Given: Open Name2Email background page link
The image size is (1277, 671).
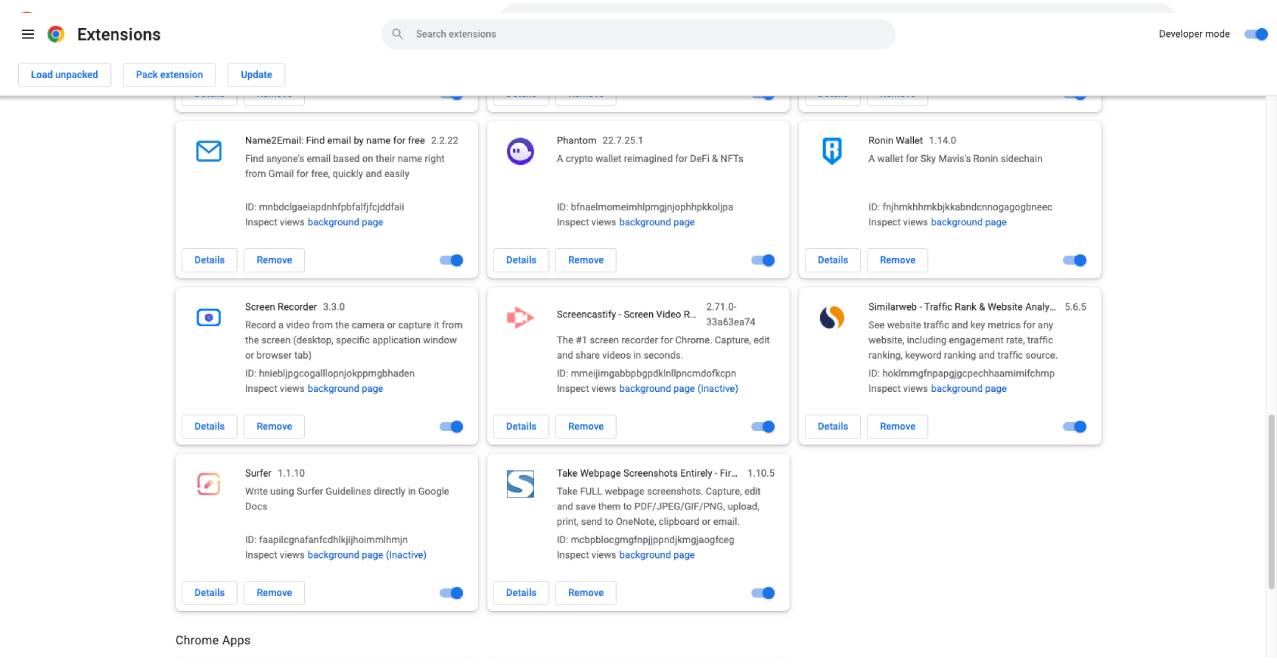Looking at the screenshot, I should click(345, 222).
